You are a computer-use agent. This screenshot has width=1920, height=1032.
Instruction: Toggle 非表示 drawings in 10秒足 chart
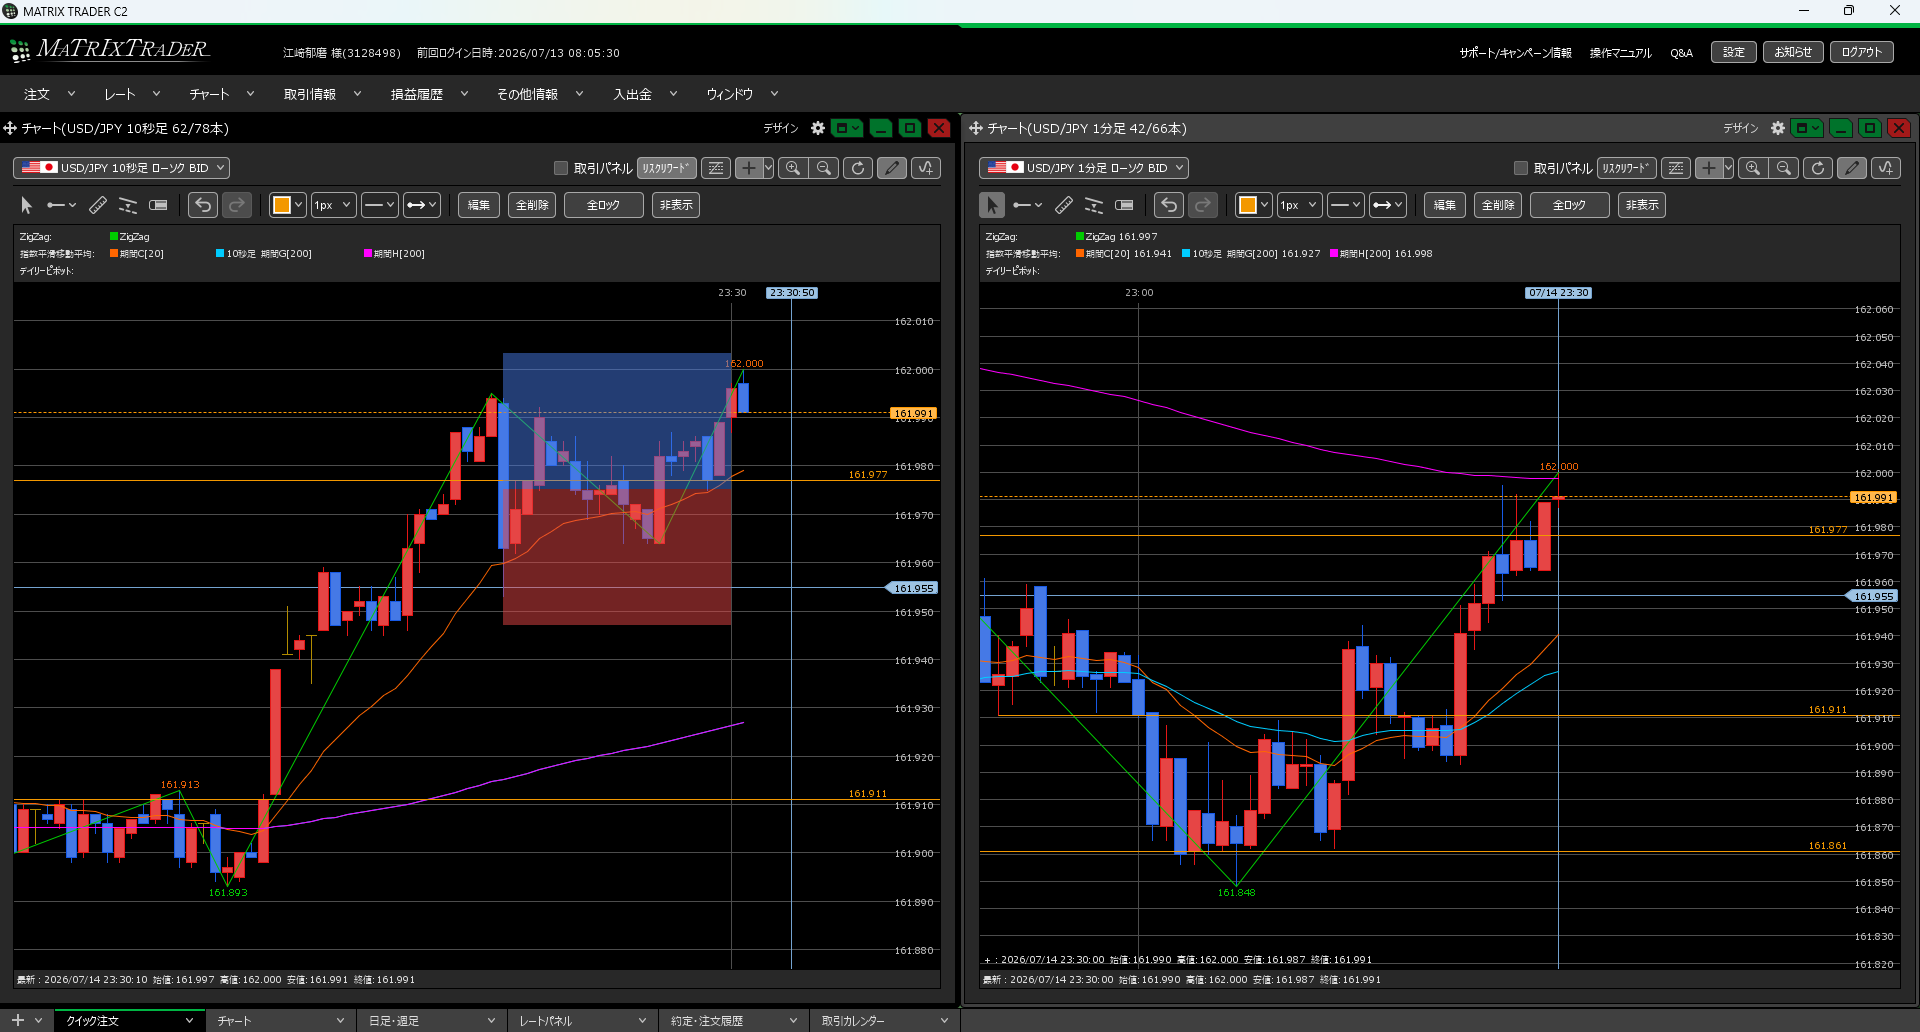point(676,205)
